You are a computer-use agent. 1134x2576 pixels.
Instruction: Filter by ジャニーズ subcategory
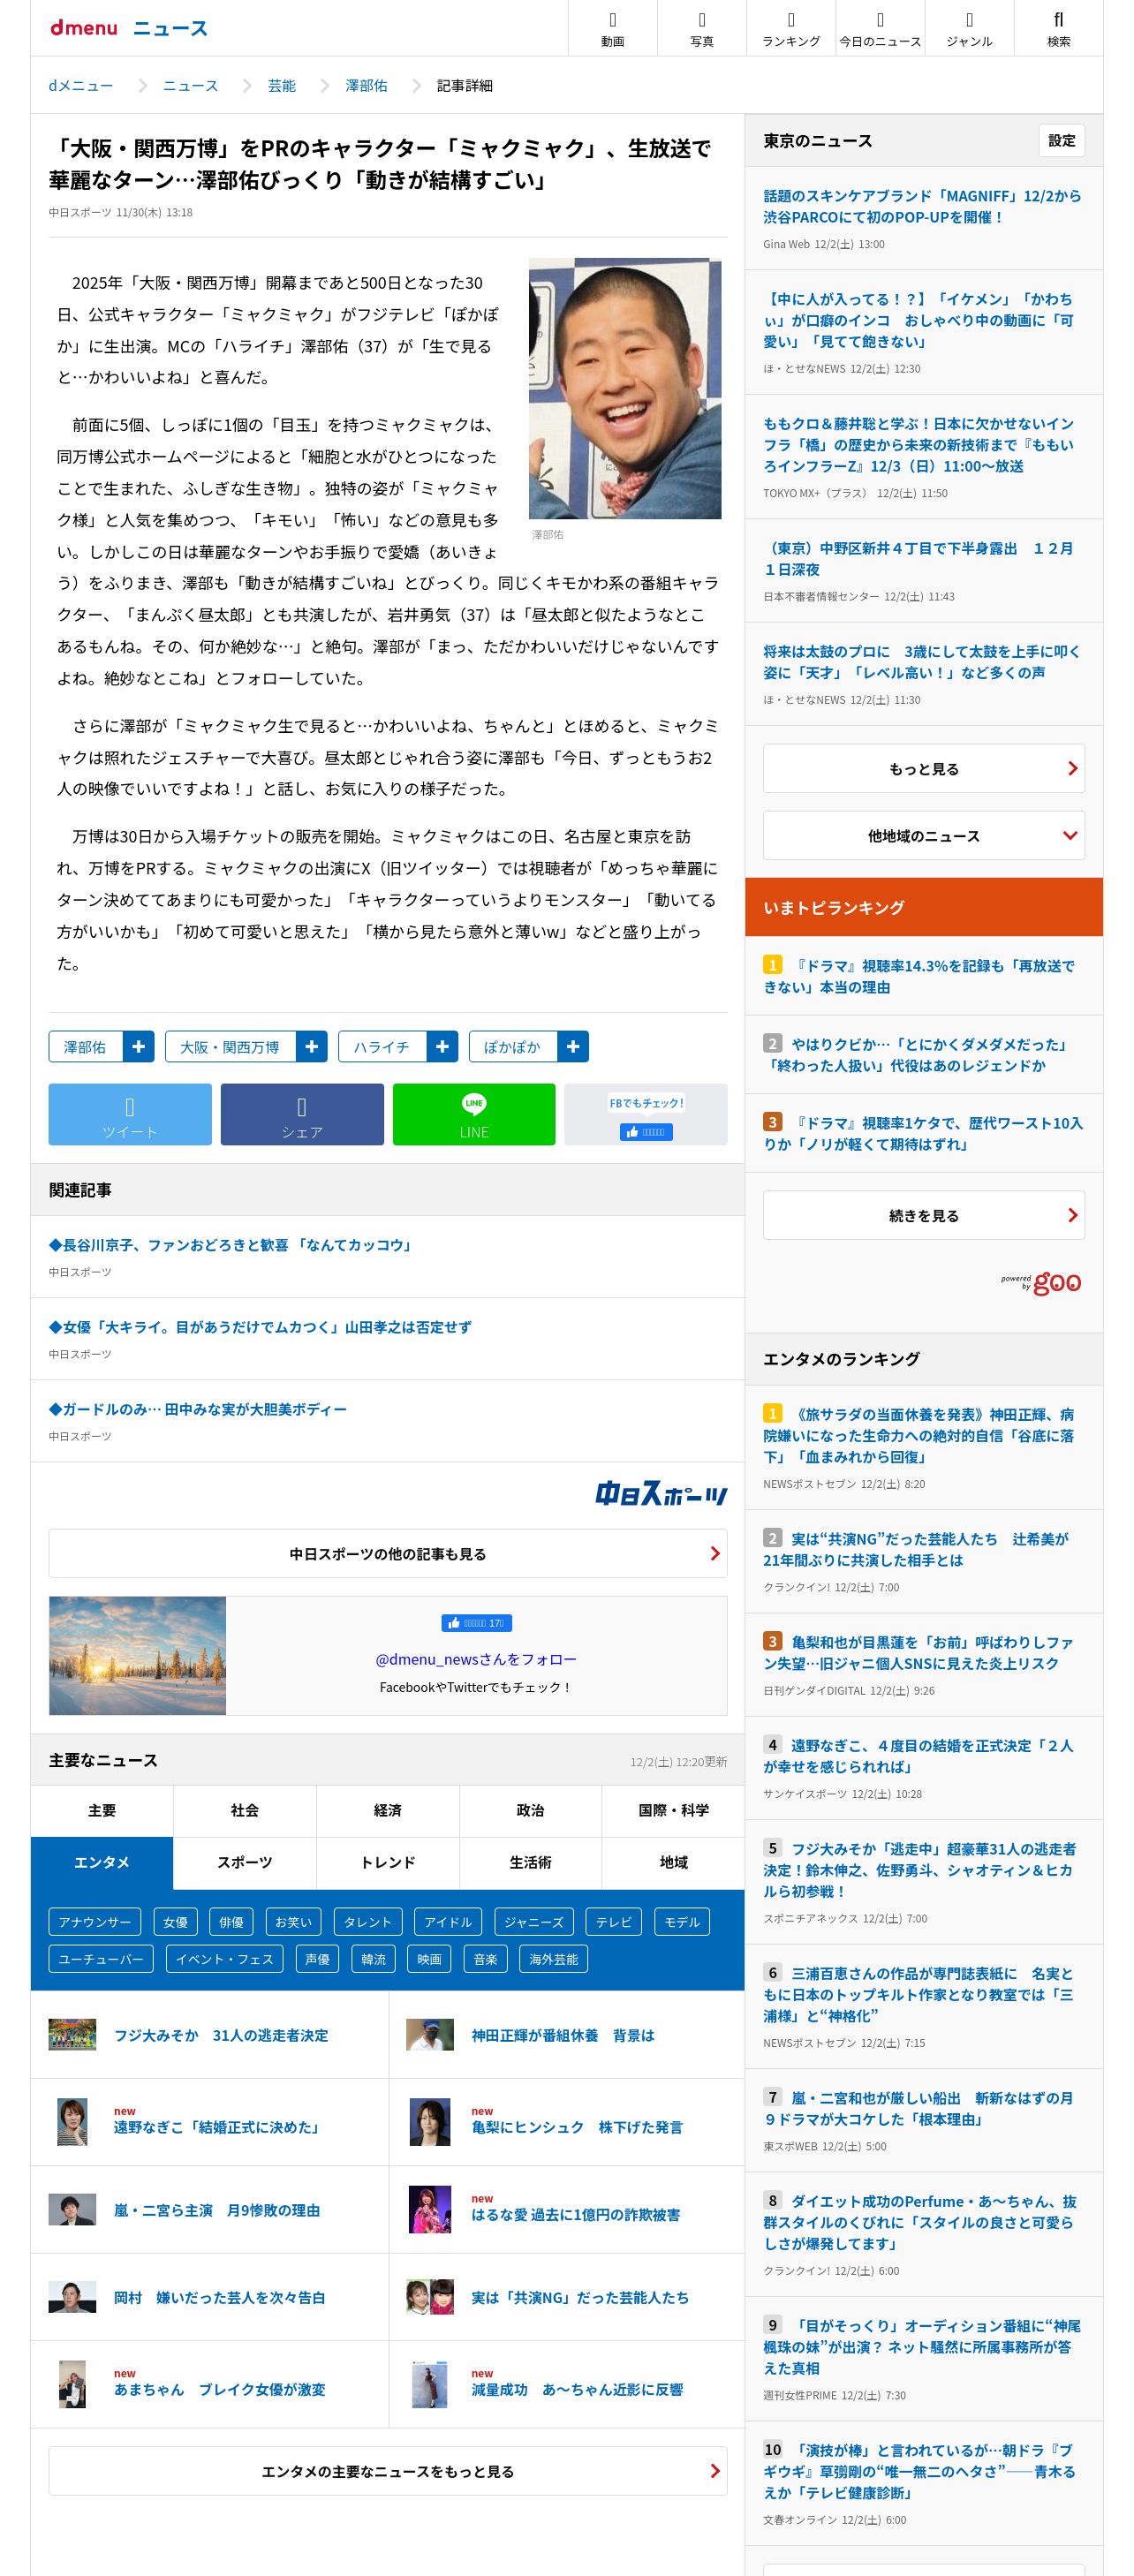pyautogui.click(x=534, y=1921)
